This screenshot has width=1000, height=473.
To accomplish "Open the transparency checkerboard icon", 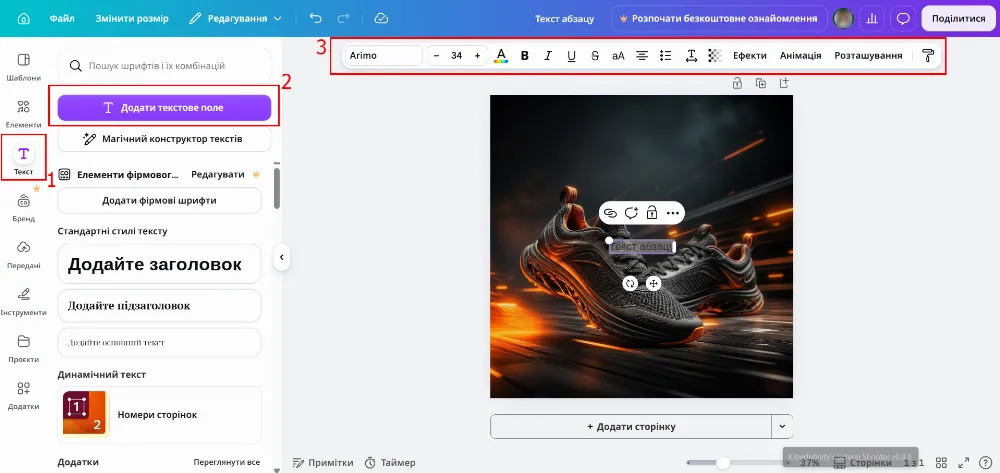I will click(x=715, y=55).
